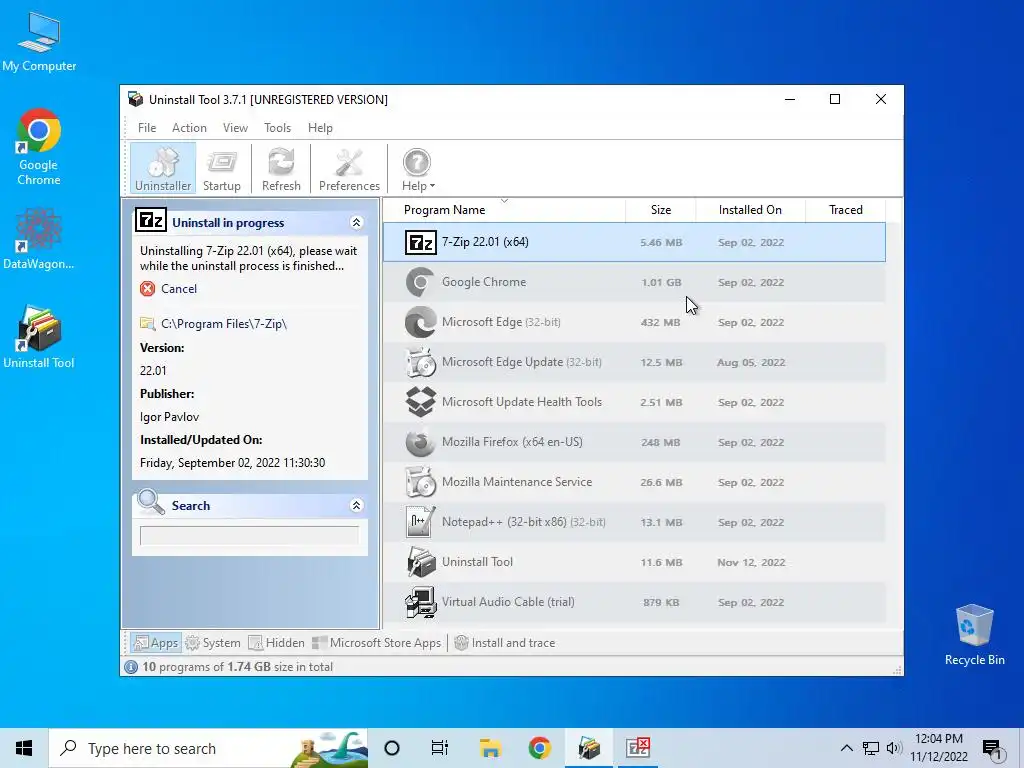
Task: Open File Explorer from taskbar
Action: pyautogui.click(x=490, y=748)
